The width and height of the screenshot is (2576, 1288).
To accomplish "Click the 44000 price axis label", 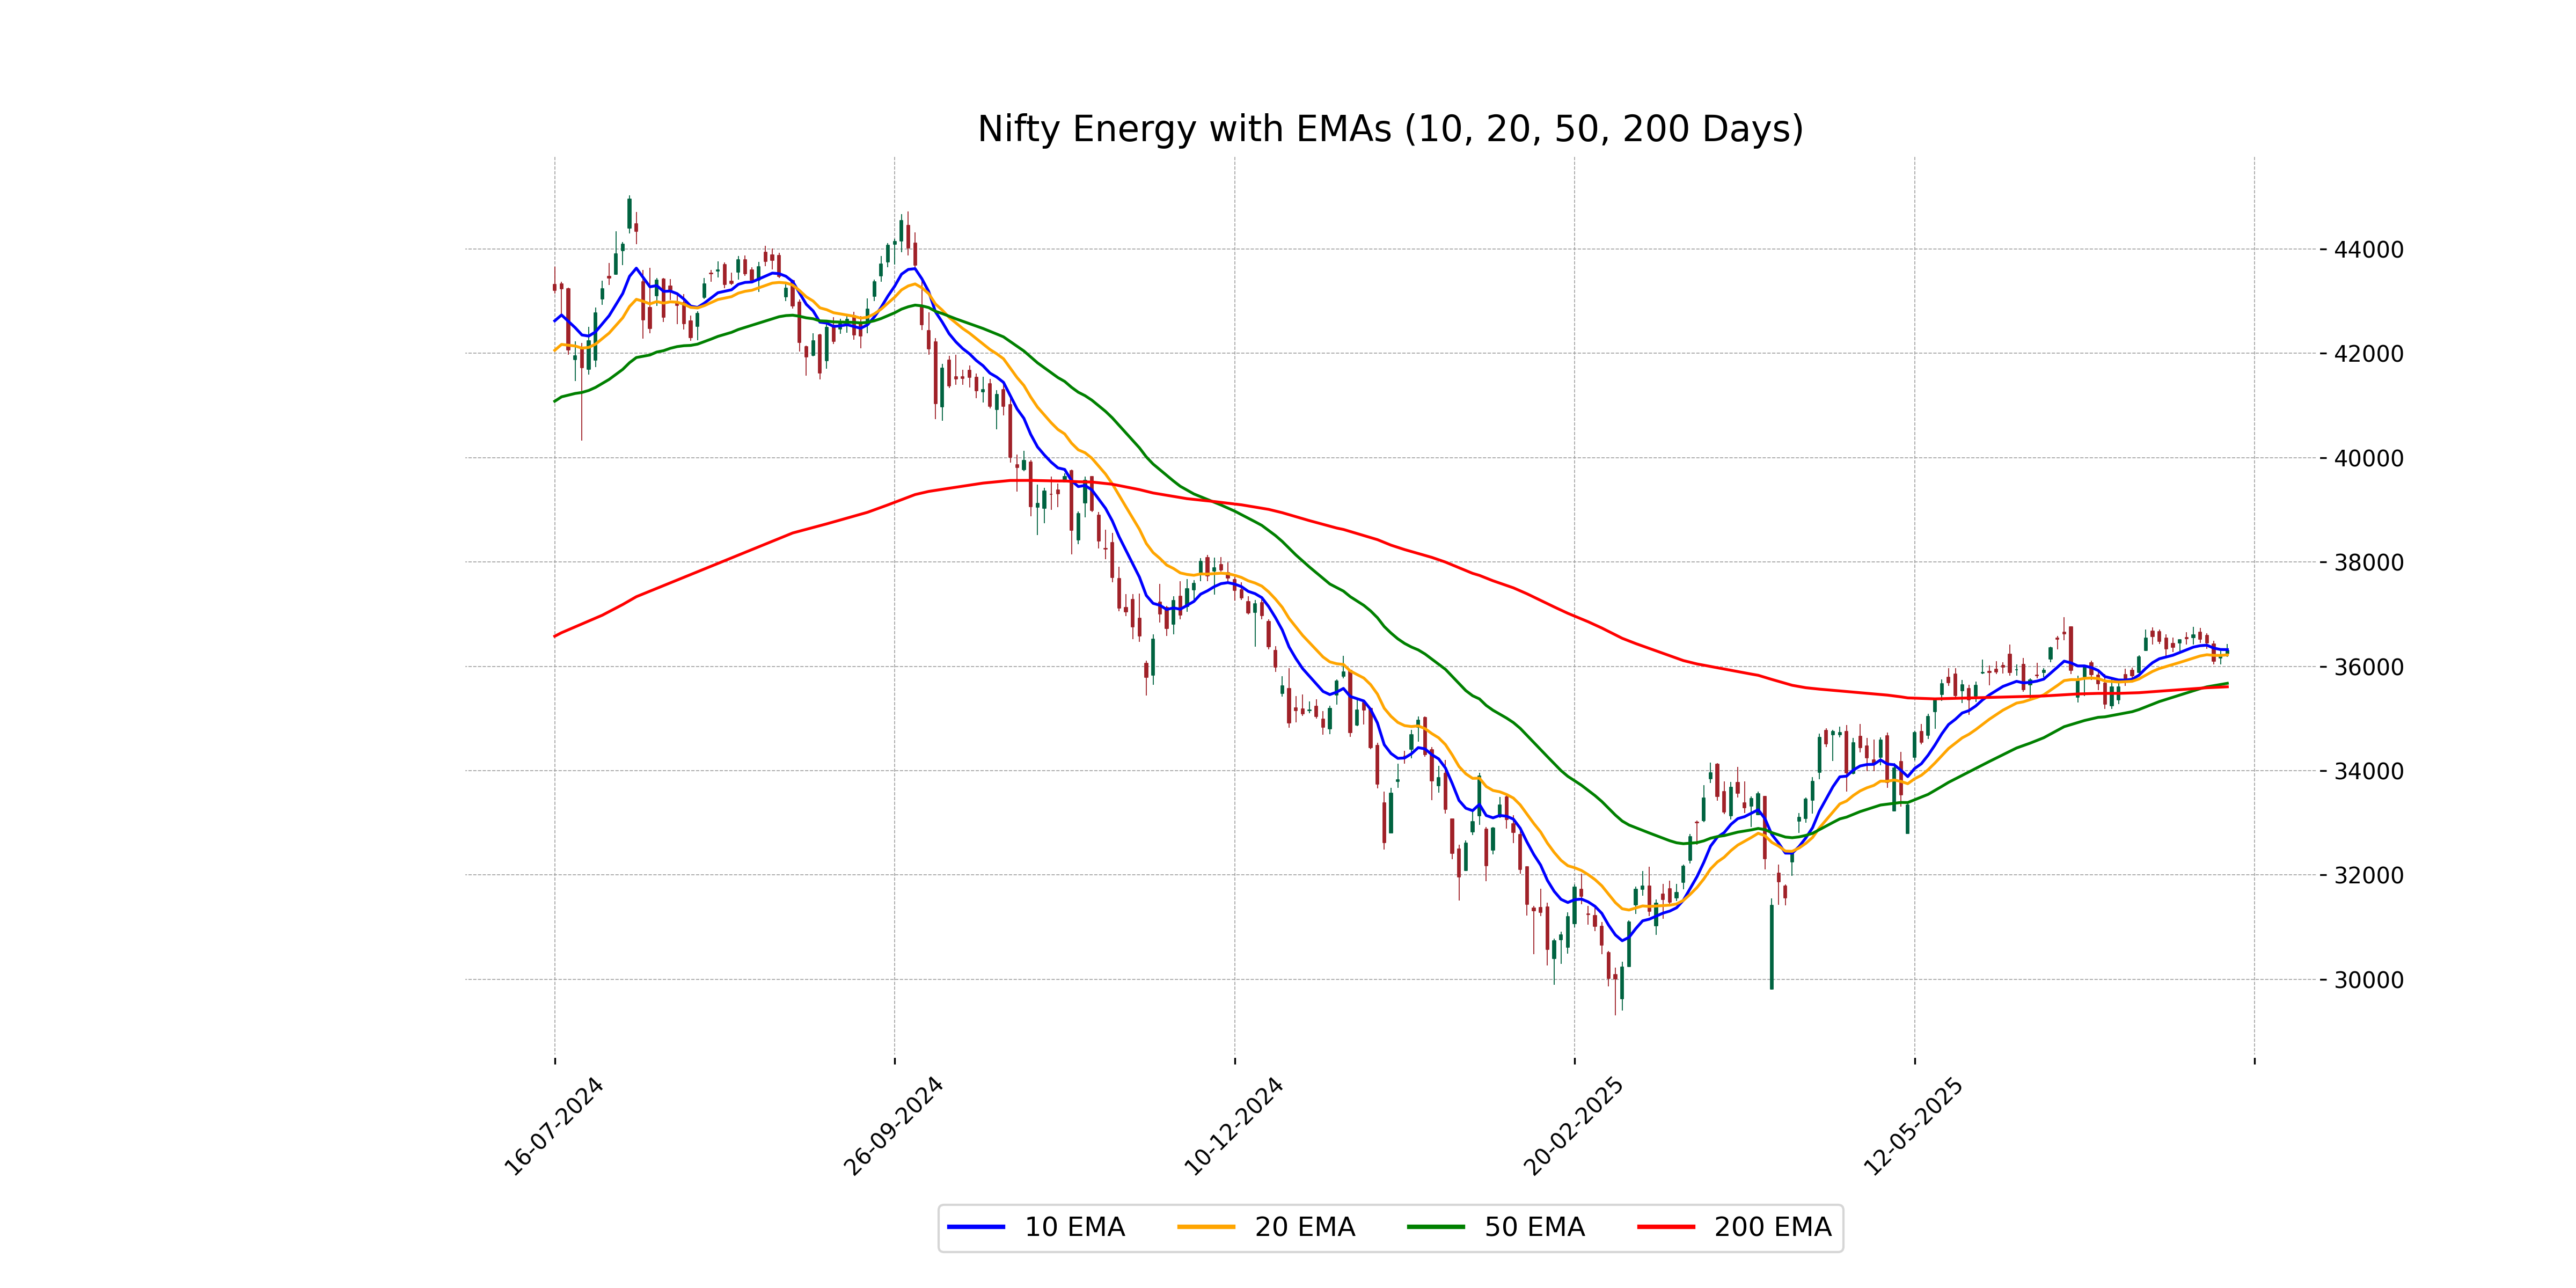I will click(x=2368, y=250).
